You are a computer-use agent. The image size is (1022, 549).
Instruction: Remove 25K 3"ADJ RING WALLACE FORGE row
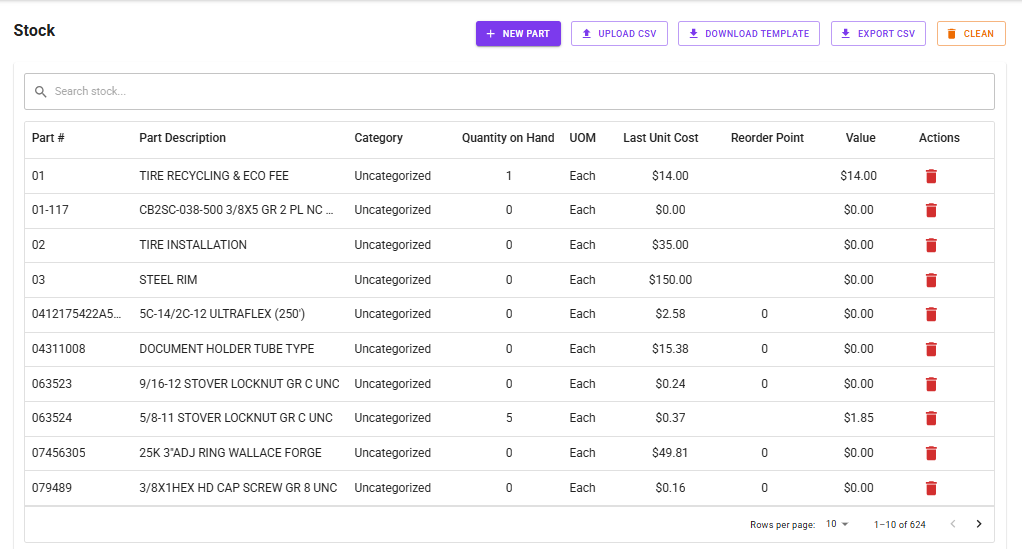pyautogui.click(x=931, y=453)
